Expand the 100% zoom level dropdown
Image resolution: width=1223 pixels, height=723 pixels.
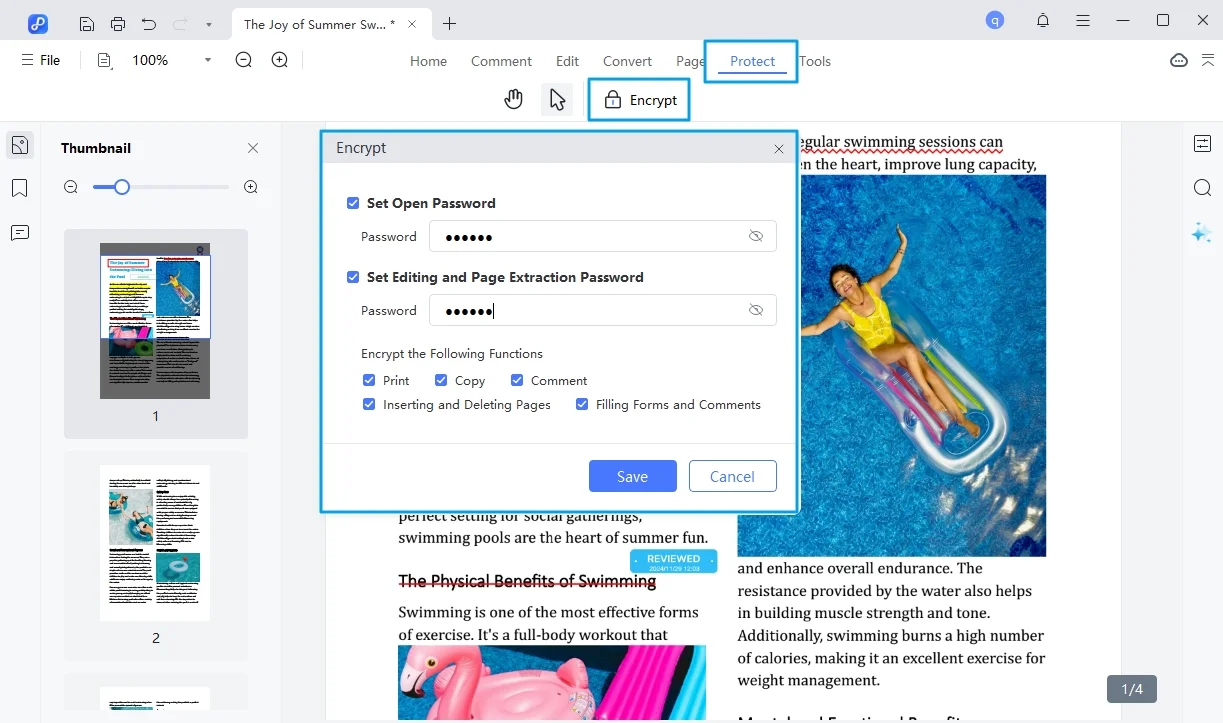208,60
